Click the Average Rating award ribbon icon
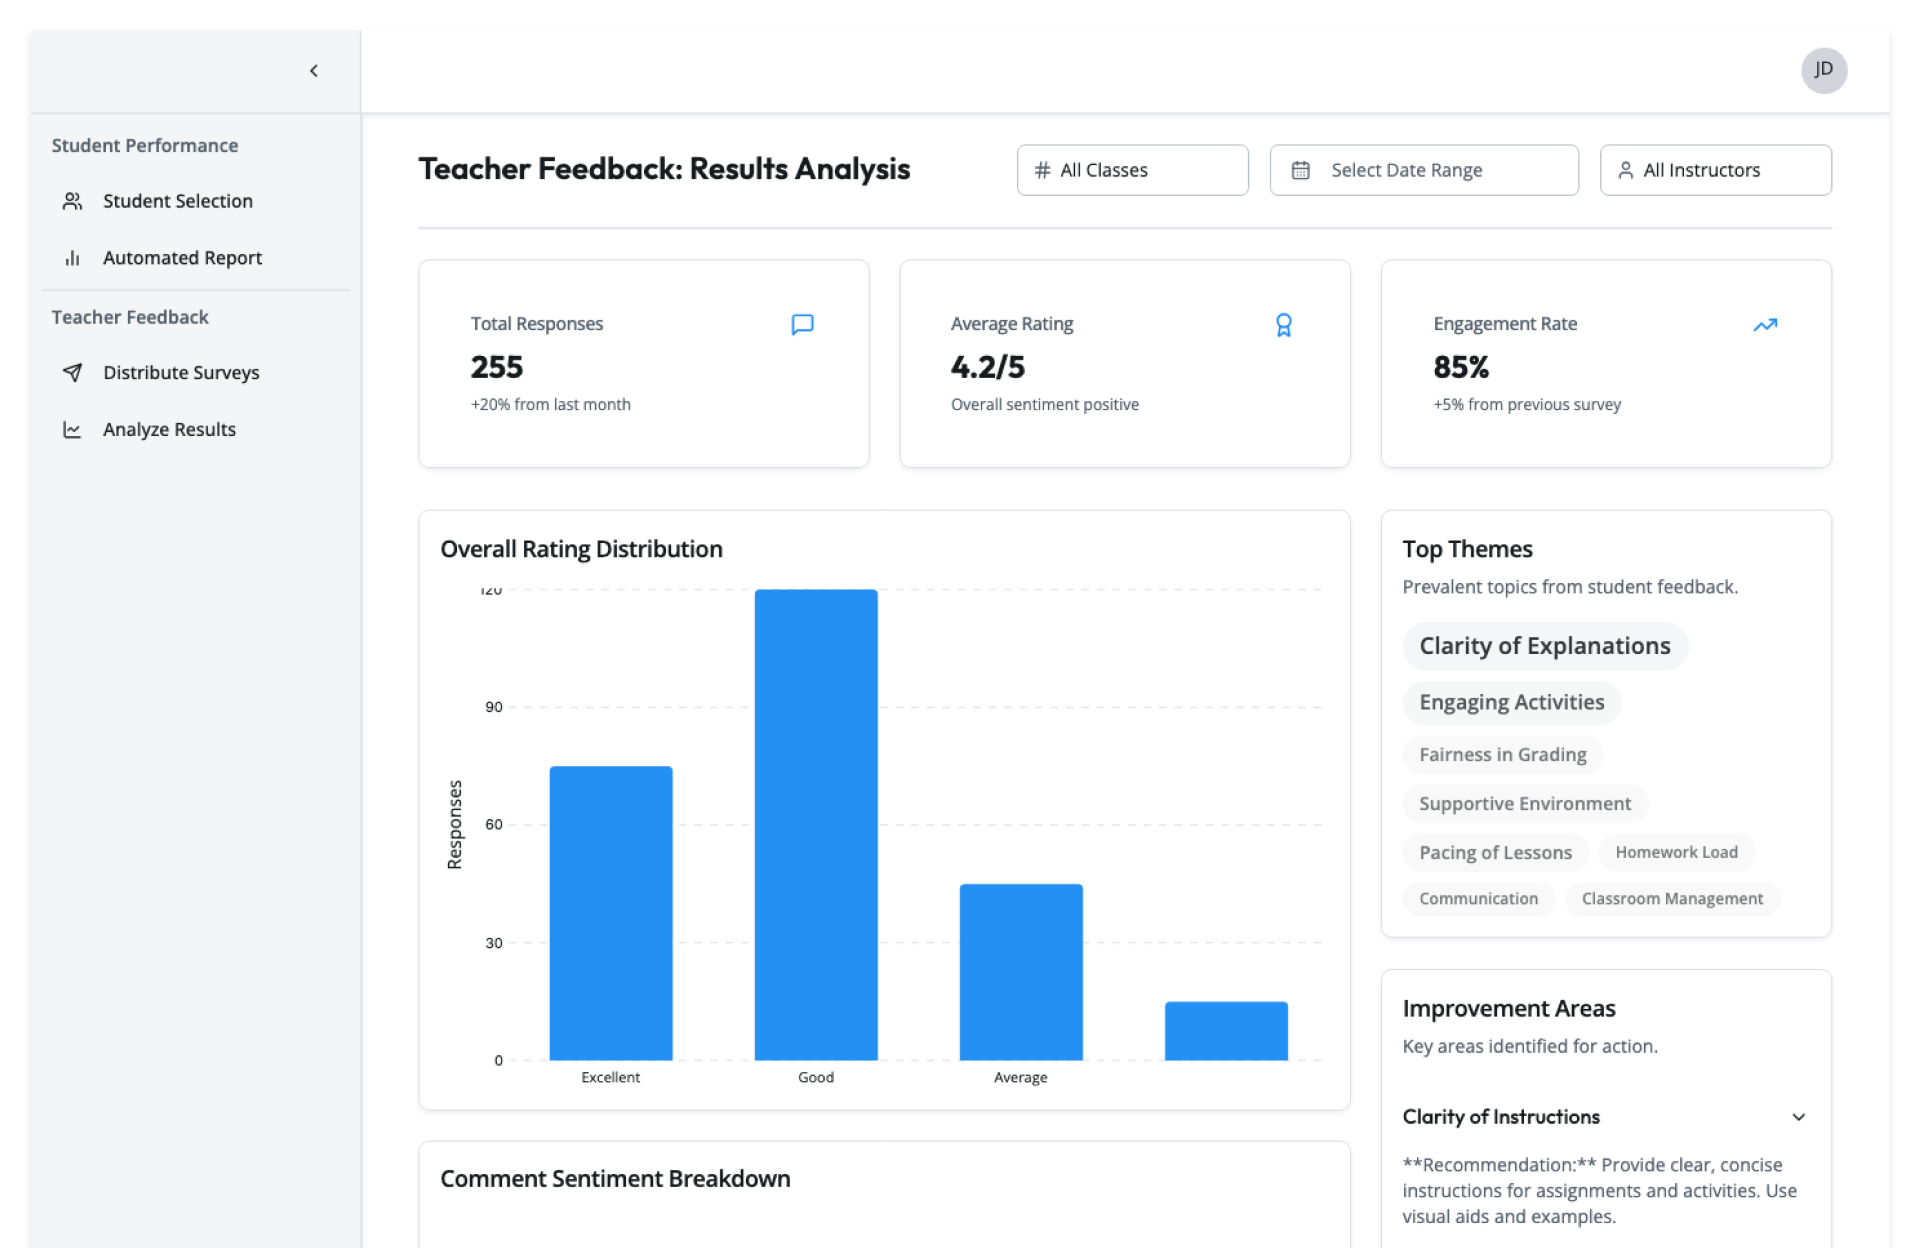The width and height of the screenshot is (1920, 1248). click(1283, 325)
